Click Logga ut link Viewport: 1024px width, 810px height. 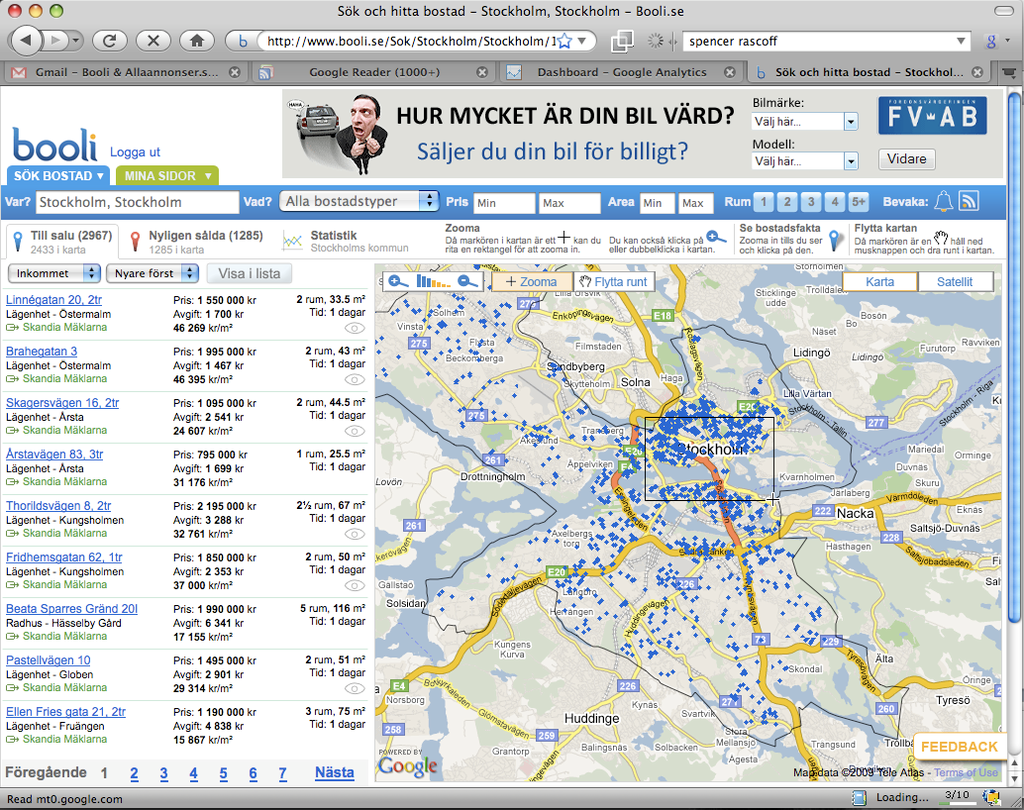(x=135, y=152)
